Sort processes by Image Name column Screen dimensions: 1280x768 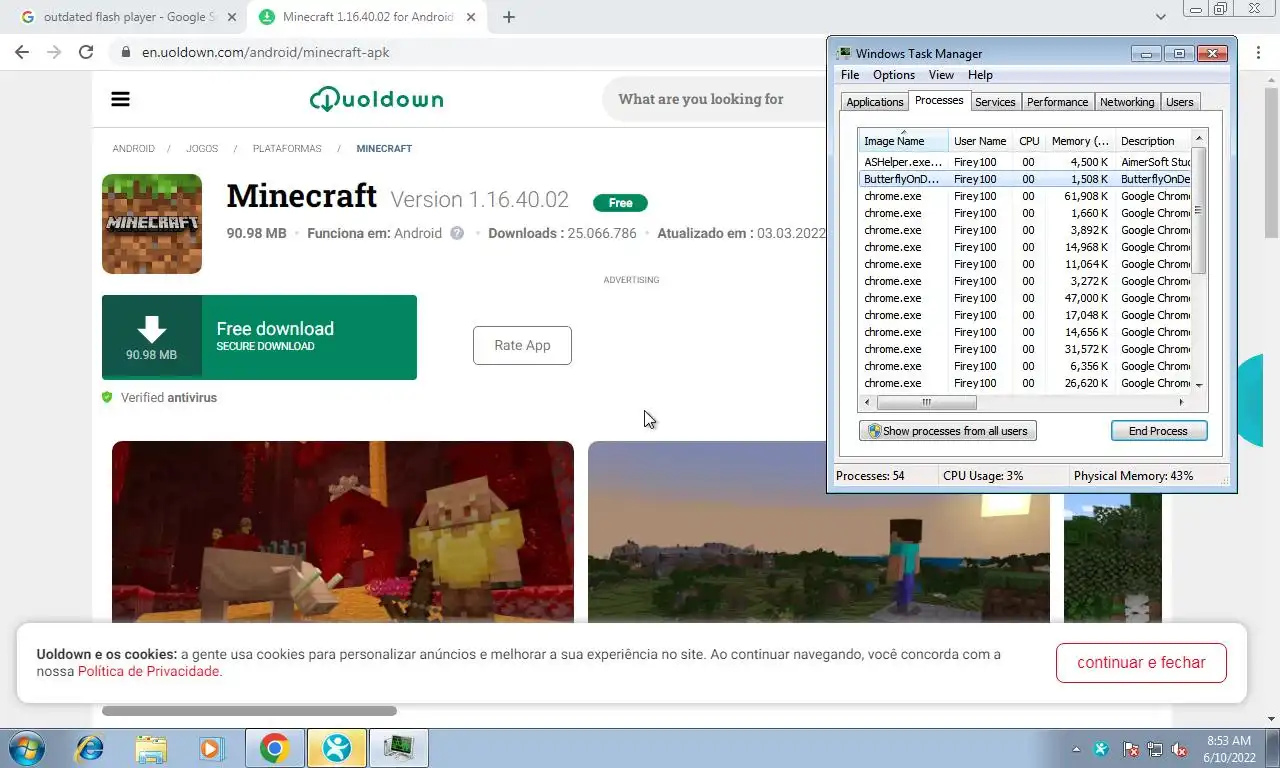pyautogui.click(x=903, y=141)
